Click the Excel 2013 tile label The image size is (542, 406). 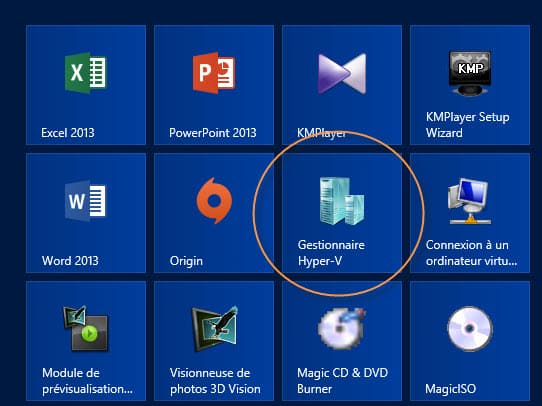[68, 133]
